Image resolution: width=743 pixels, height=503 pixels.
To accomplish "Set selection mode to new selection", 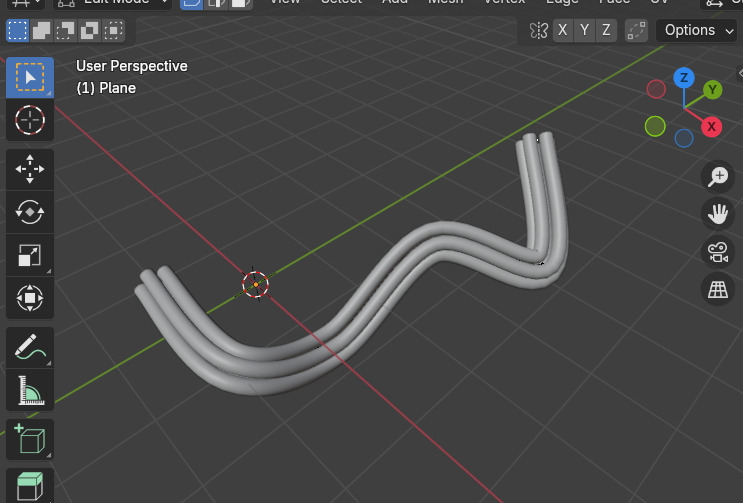I will pyautogui.click(x=18, y=30).
